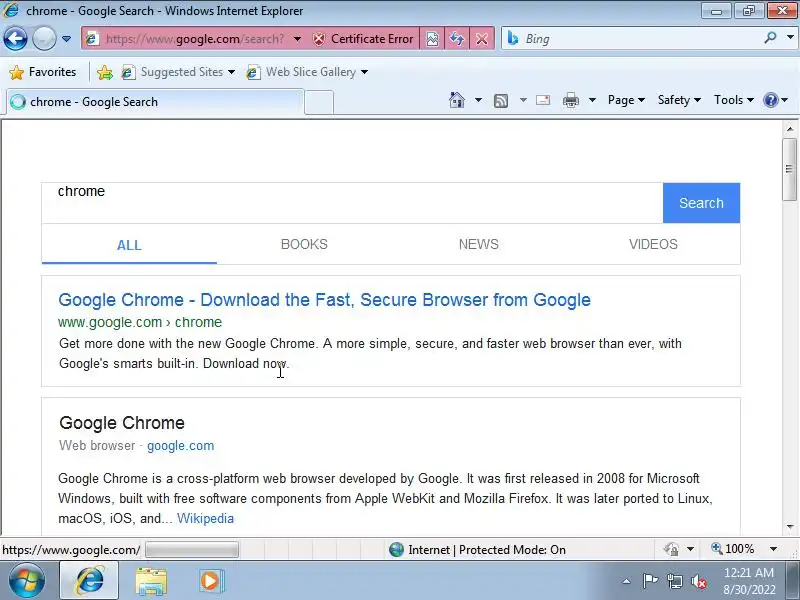
Task: Click the greyed Forward arrow button
Action: [44, 38]
